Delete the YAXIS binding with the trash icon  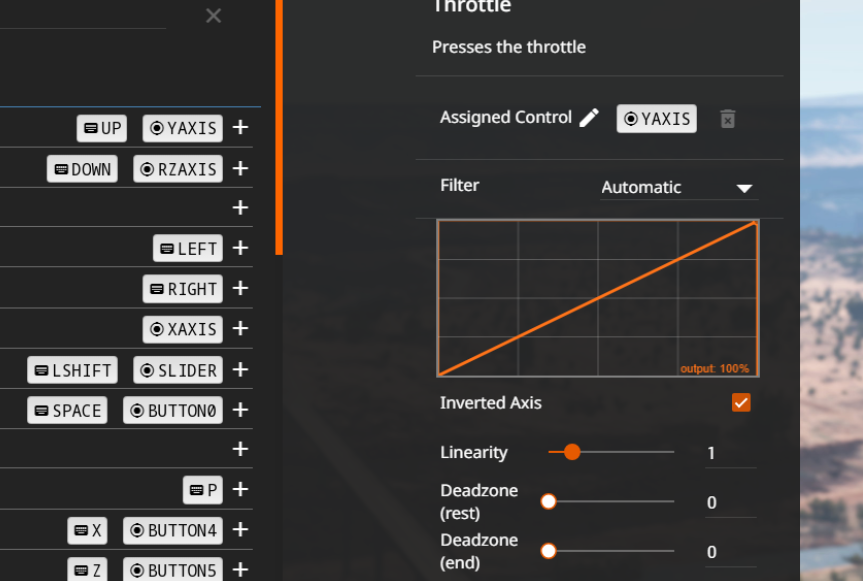(728, 119)
